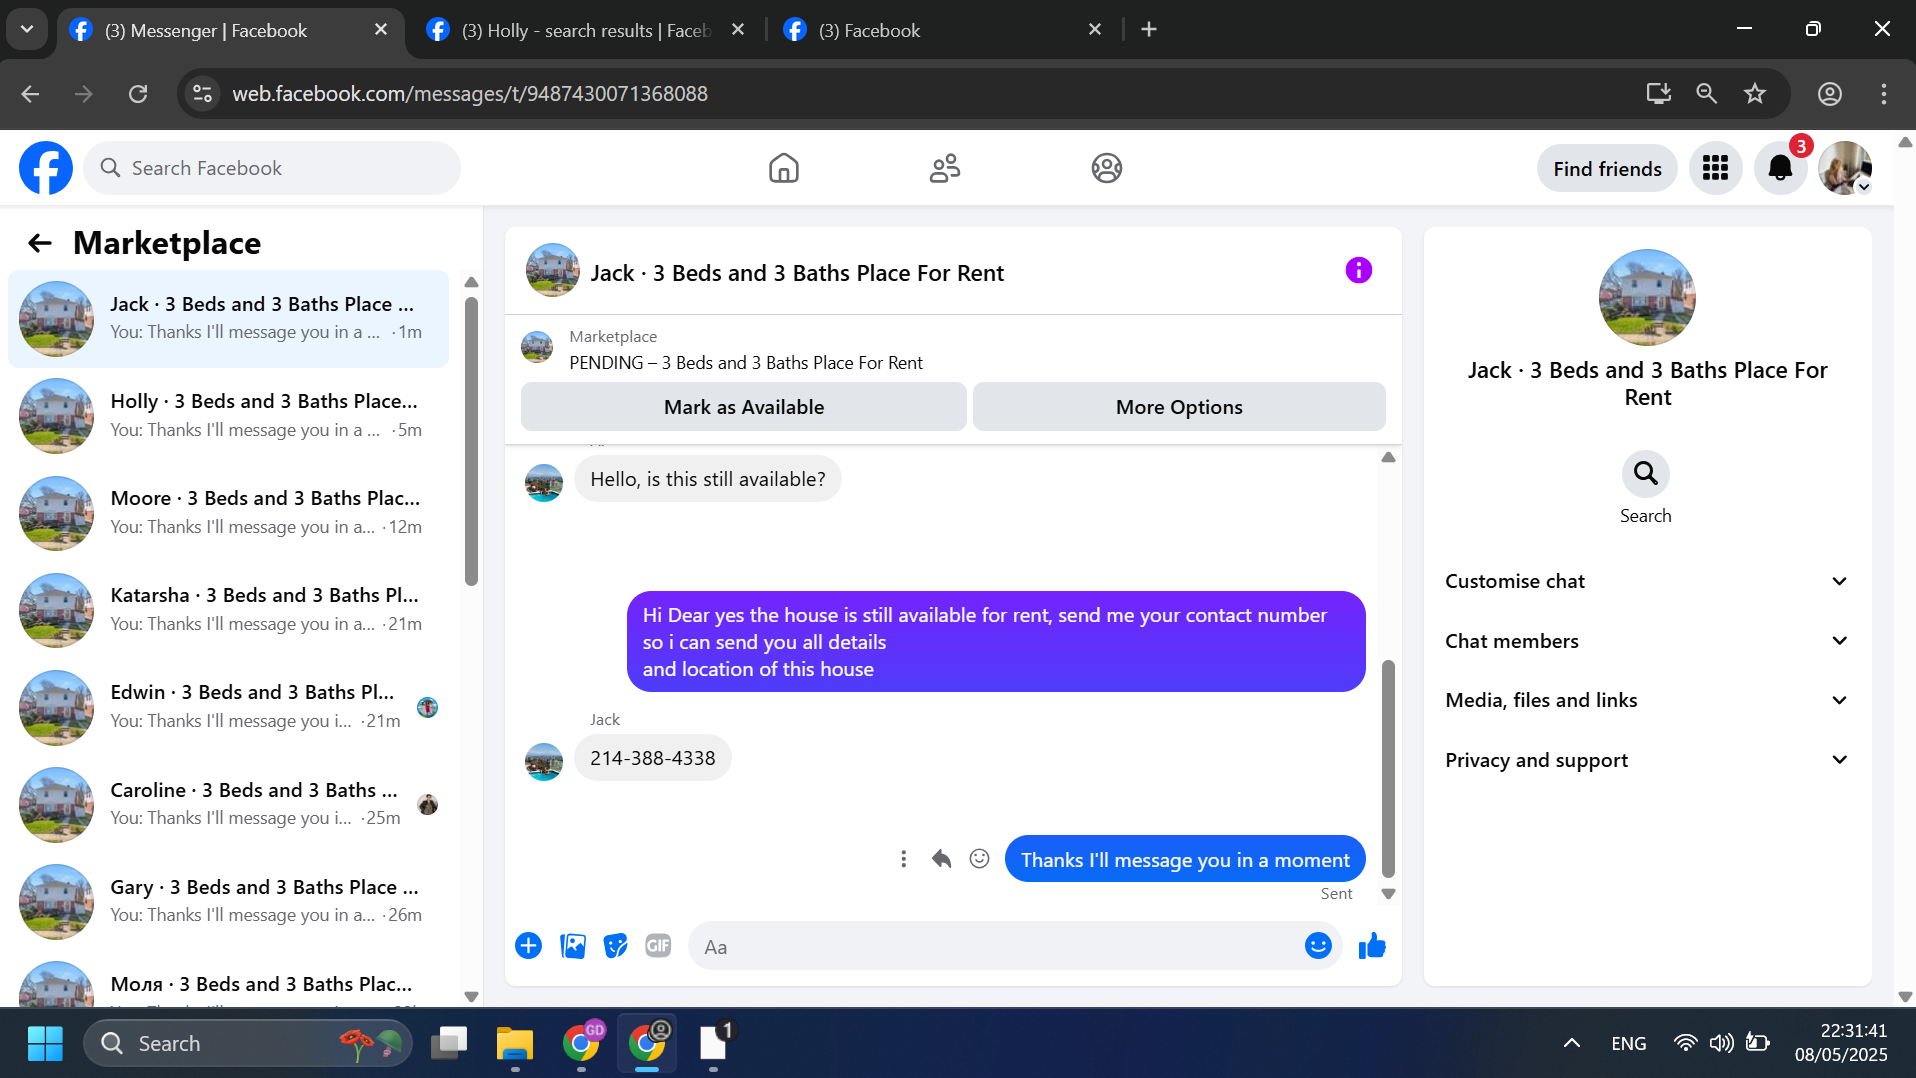Click More Options button
1916x1078 pixels.
point(1179,407)
